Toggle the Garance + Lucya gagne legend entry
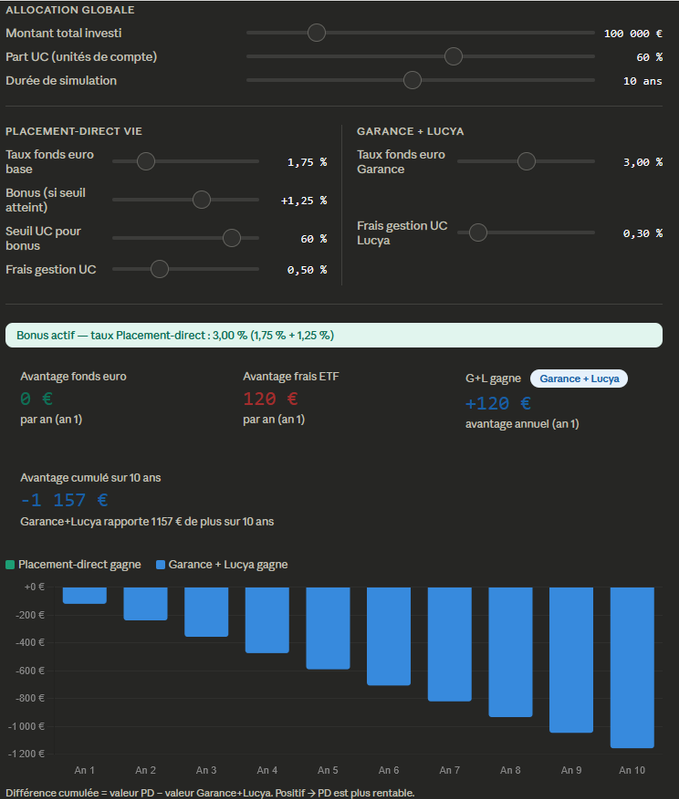679x799 pixels. click(x=222, y=565)
